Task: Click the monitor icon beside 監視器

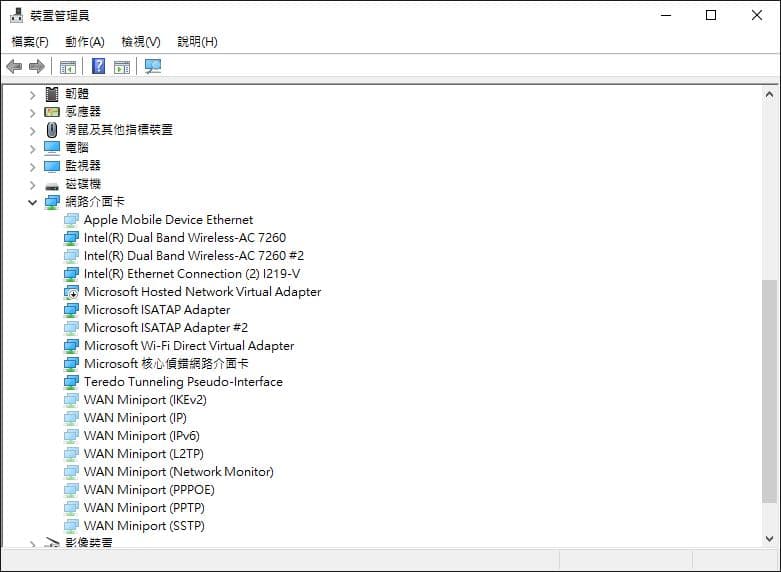Action: pos(52,166)
